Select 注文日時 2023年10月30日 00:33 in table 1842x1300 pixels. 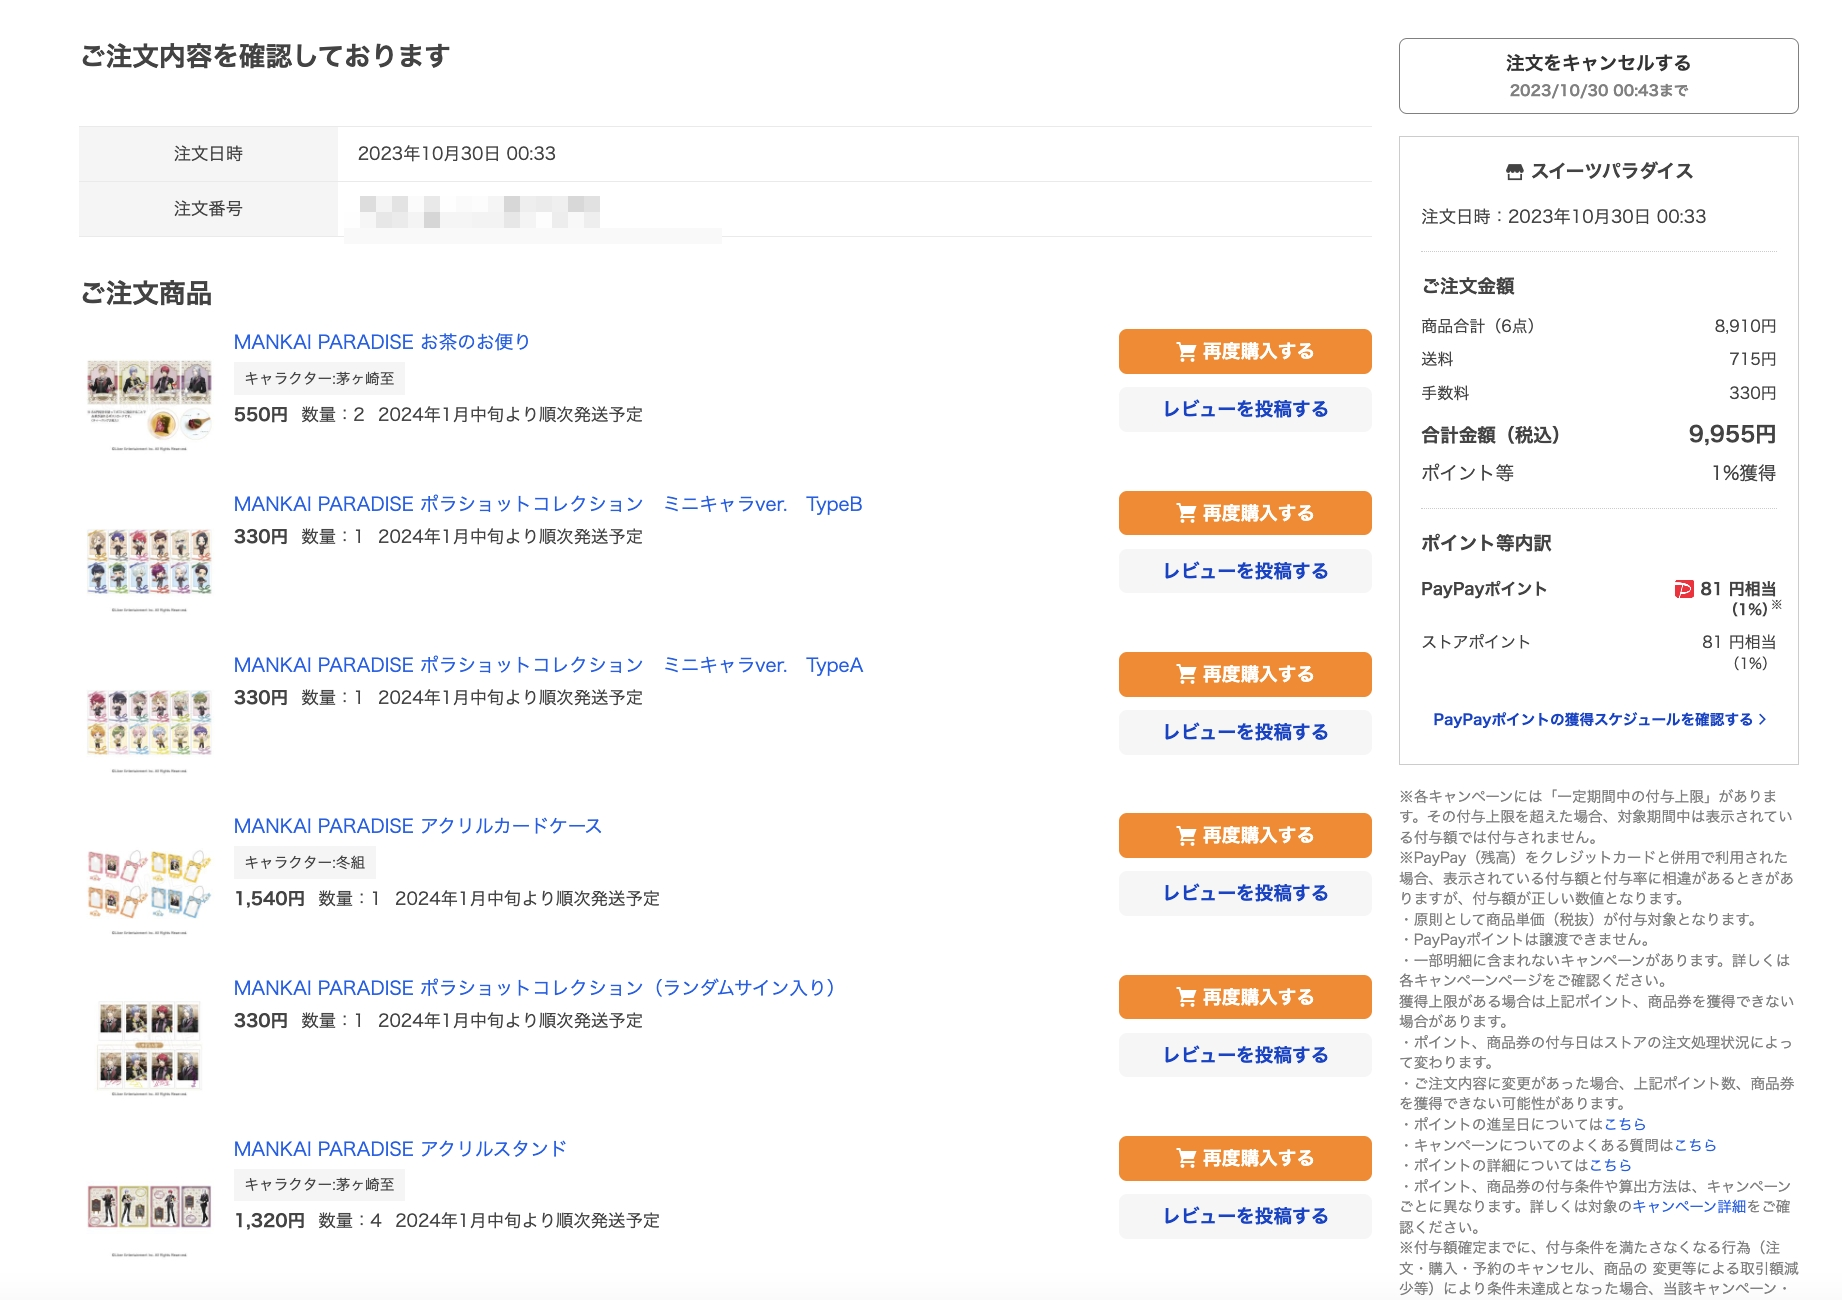[457, 154]
